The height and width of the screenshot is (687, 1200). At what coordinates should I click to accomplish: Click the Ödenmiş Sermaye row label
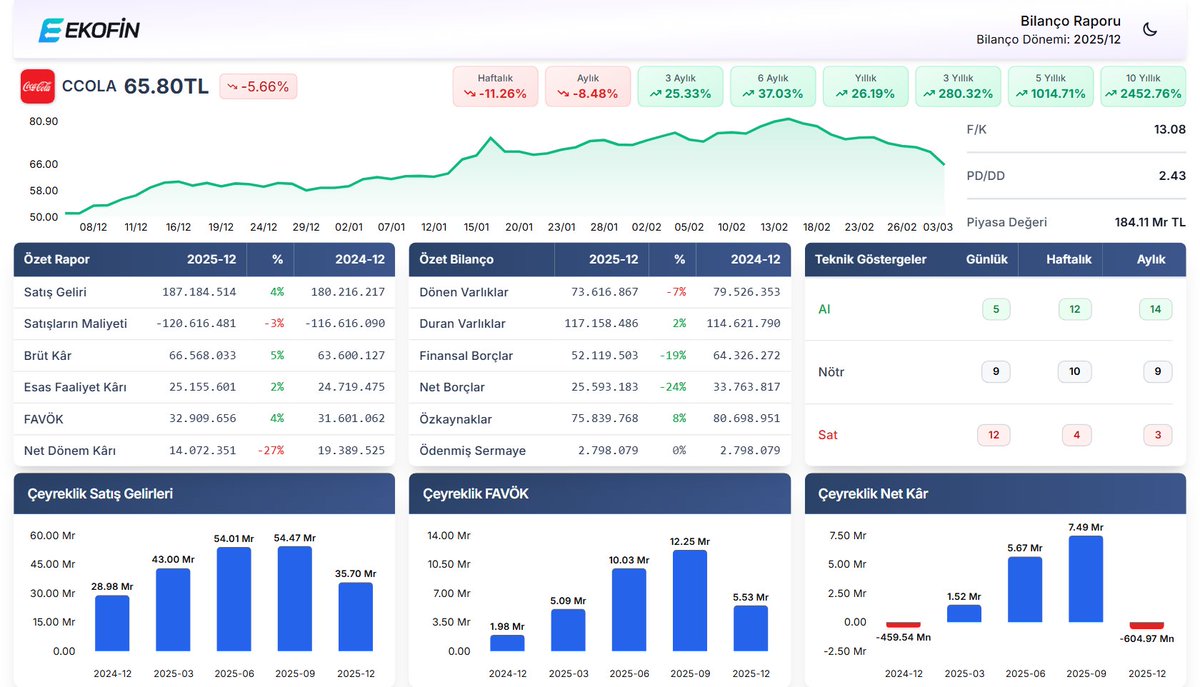pyautogui.click(x=473, y=451)
